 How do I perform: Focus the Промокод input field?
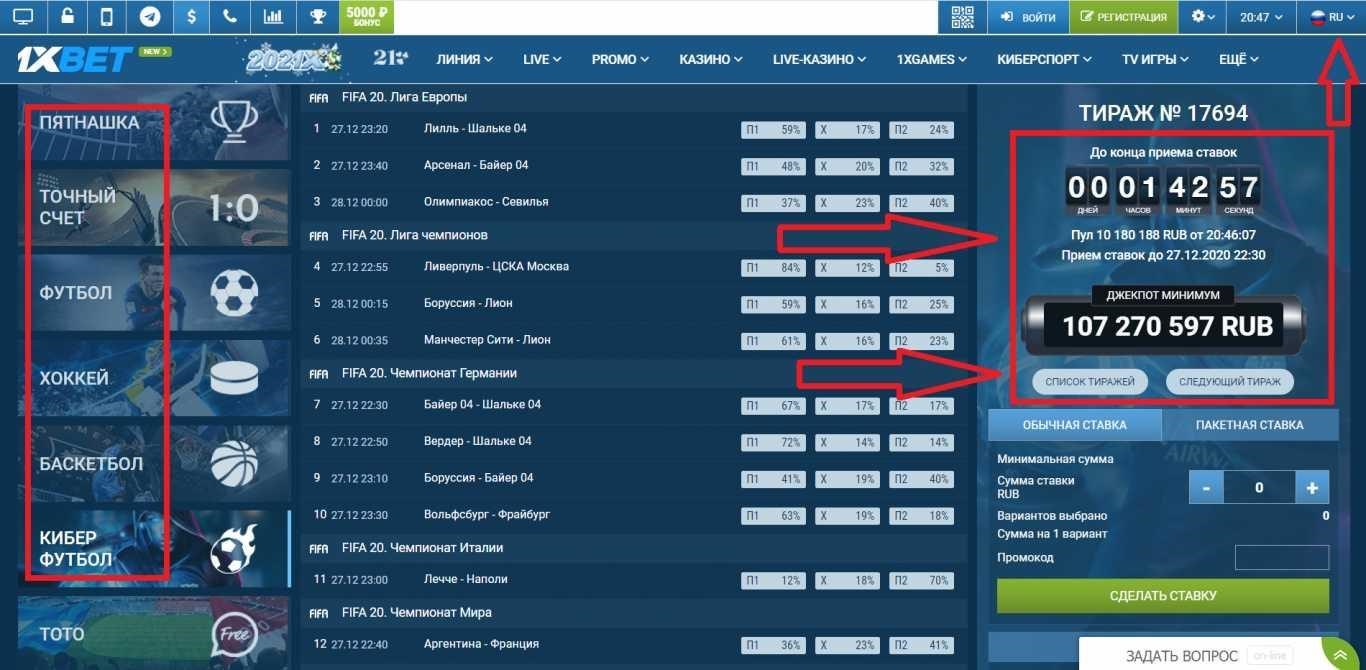click(x=1282, y=557)
